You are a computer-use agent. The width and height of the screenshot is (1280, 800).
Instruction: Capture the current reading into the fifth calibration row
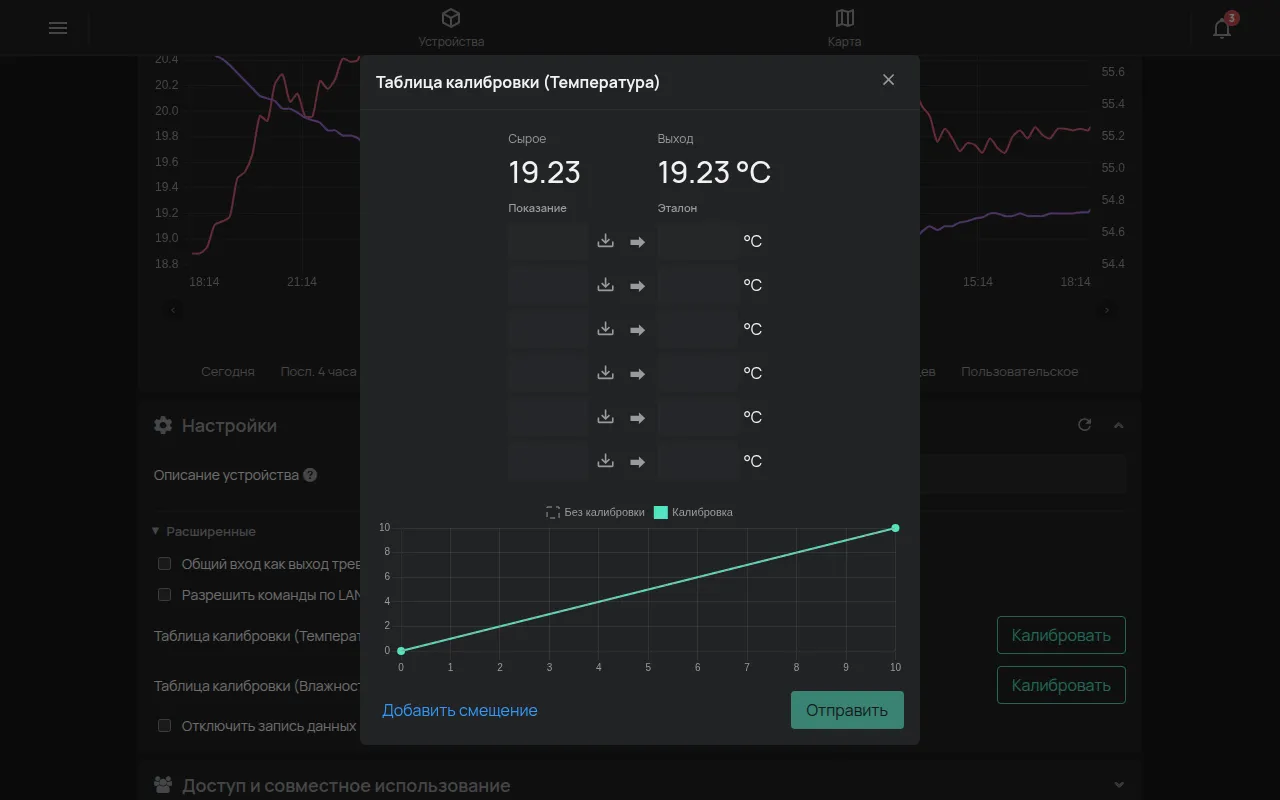click(x=605, y=417)
